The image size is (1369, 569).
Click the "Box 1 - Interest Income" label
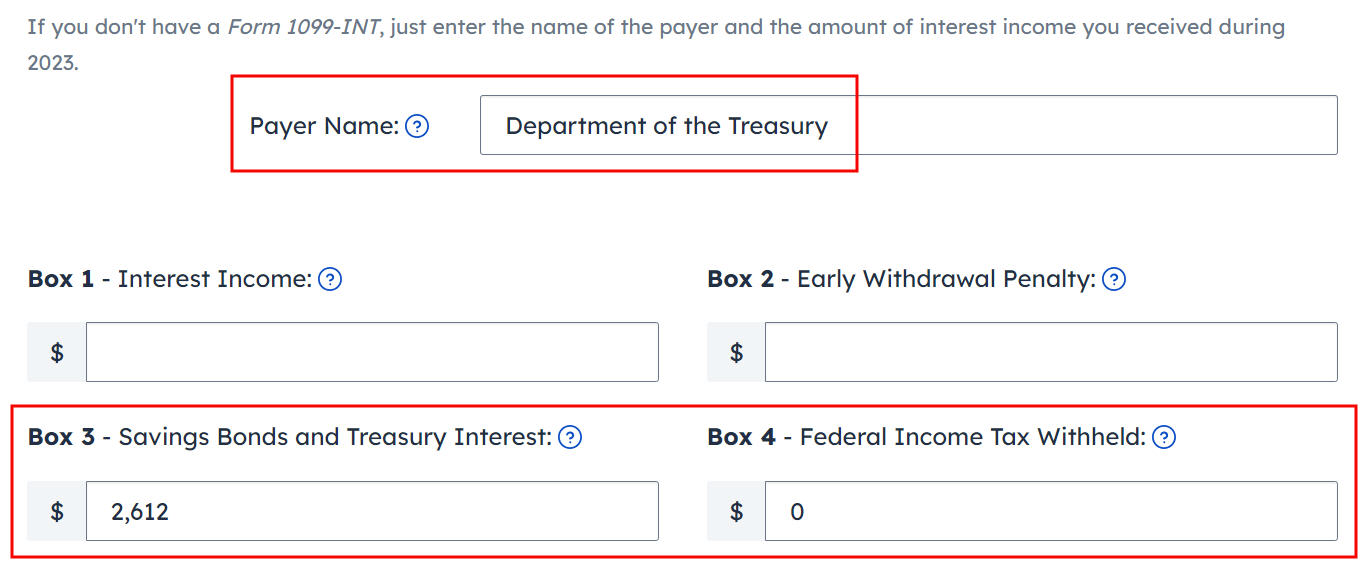click(x=170, y=280)
